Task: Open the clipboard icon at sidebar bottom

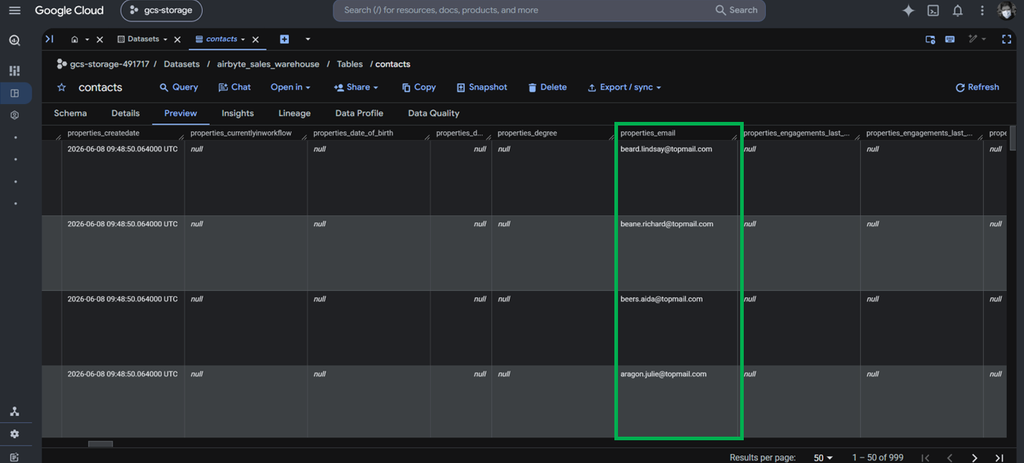Action: [14, 457]
